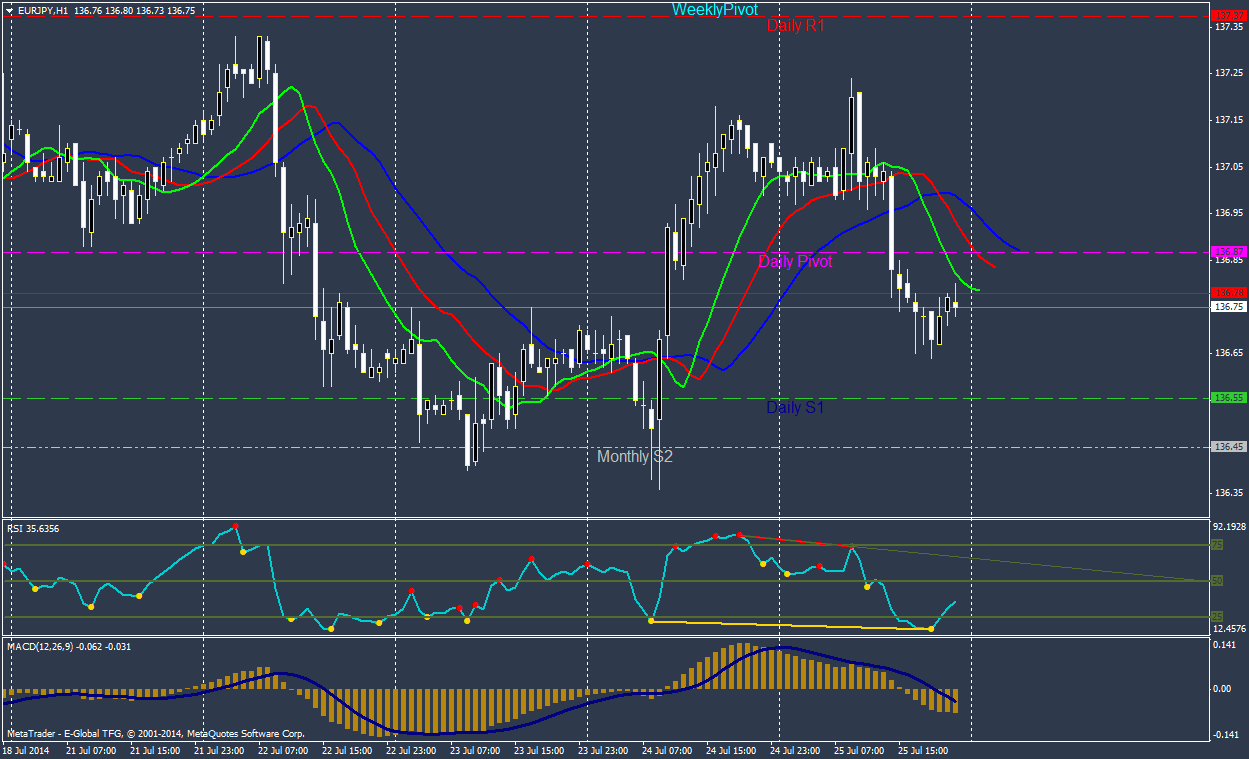Screen dimensions: 1249x759
Task: Open the dropdown arrow beside EURJPY,H1
Action: 9,9
